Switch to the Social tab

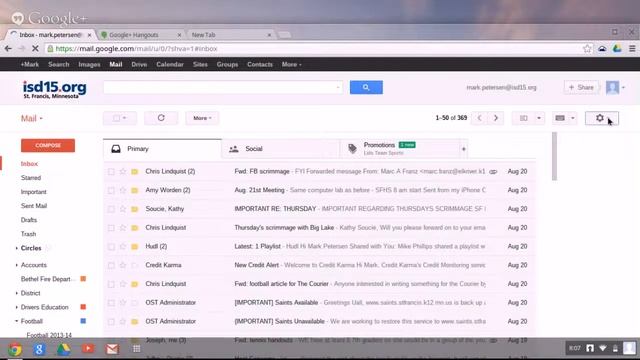(281, 149)
